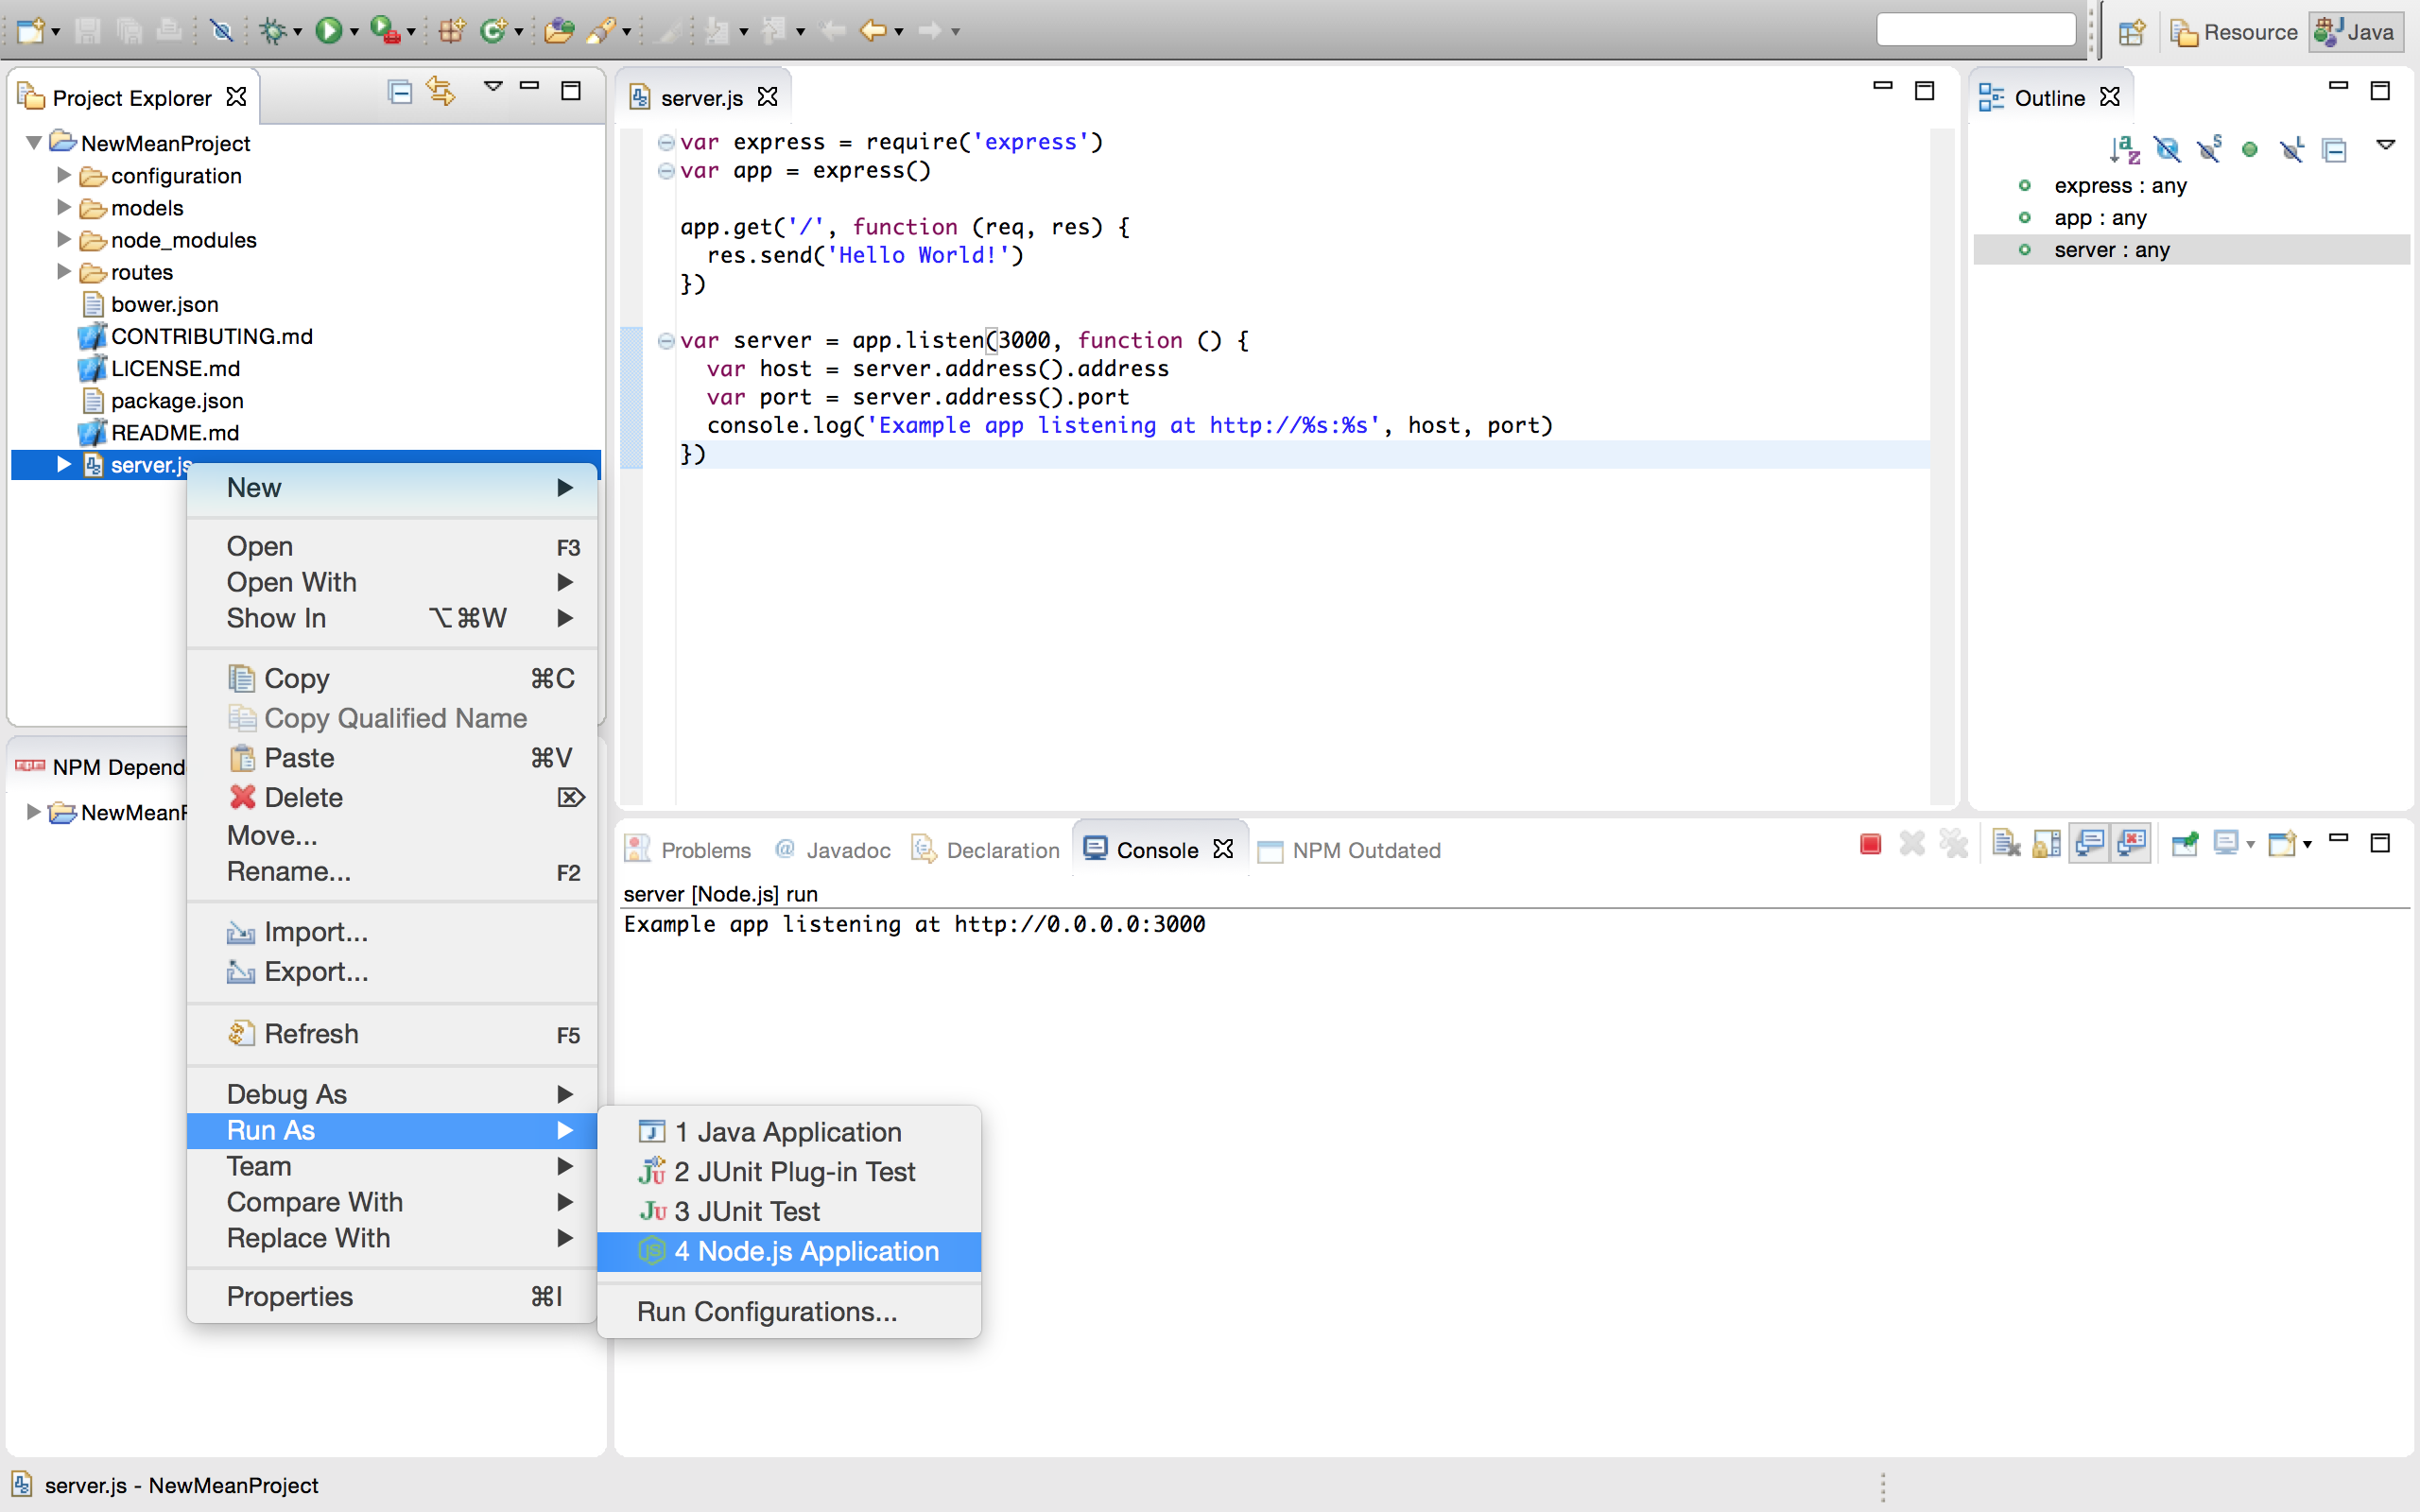2420x1512 pixels.
Task: Select package.json in Project Explorer
Action: (x=177, y=401)
